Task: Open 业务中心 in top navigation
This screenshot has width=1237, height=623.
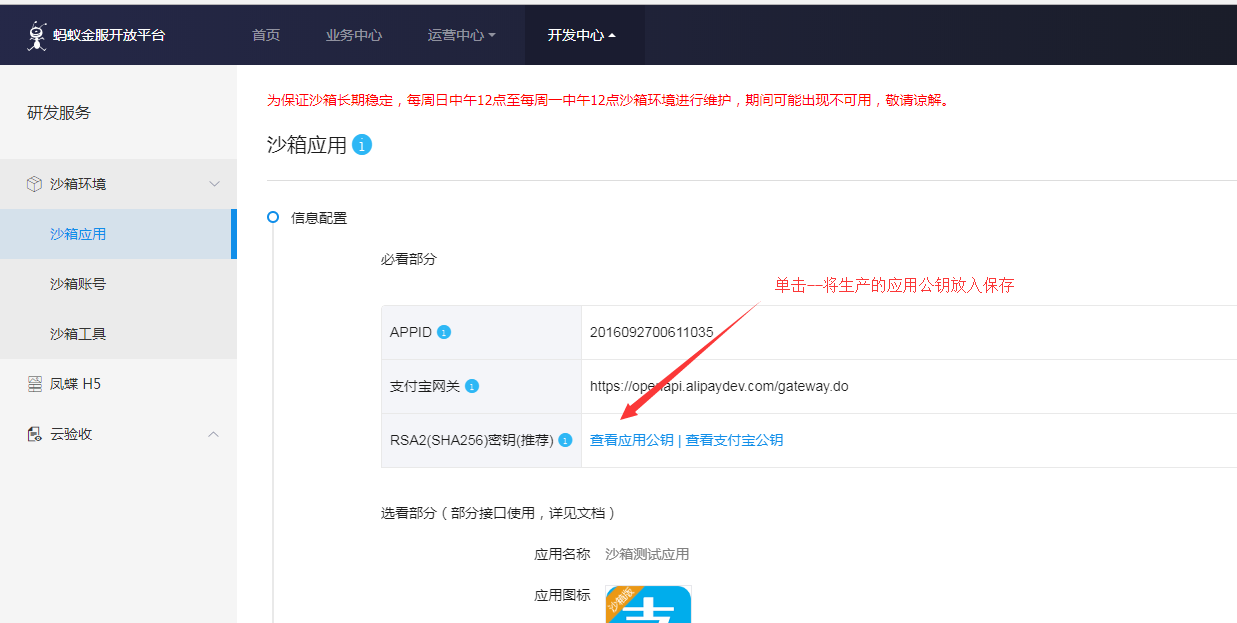Action: [354, 35]
